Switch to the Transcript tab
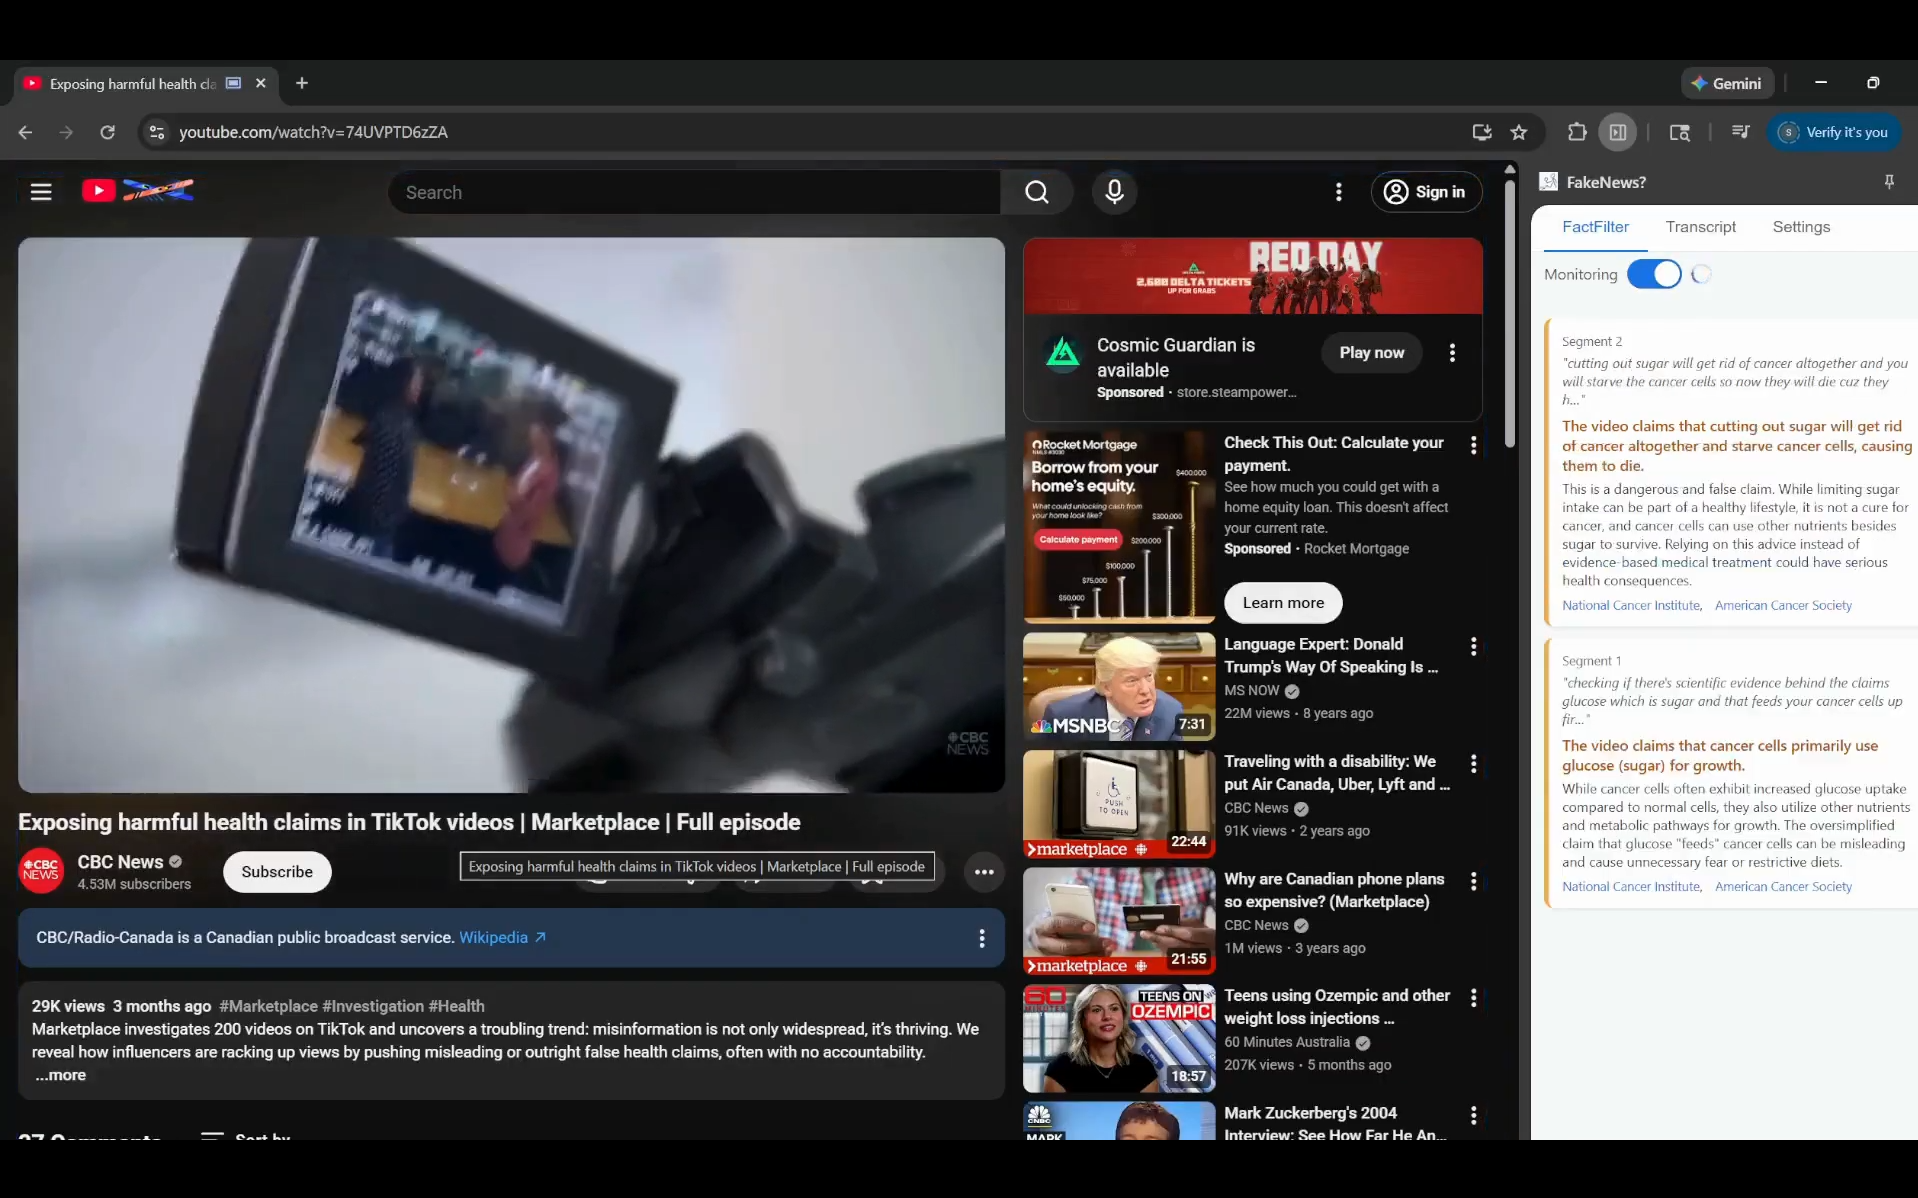 pos(1700,227)
